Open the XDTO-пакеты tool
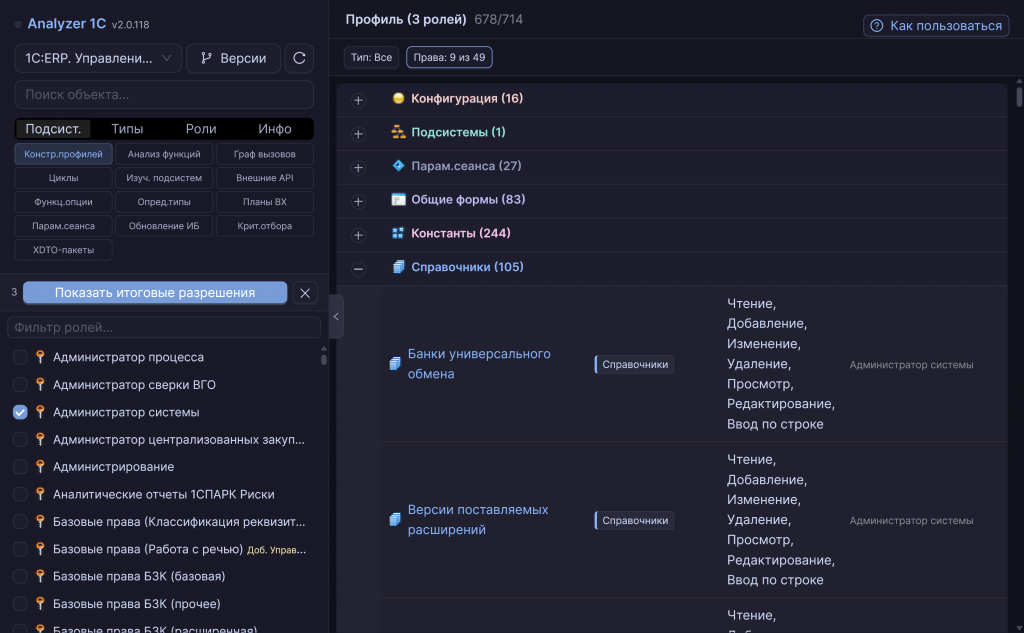The width and height of the screenshot is (1024, 633). tap(63, 250)
